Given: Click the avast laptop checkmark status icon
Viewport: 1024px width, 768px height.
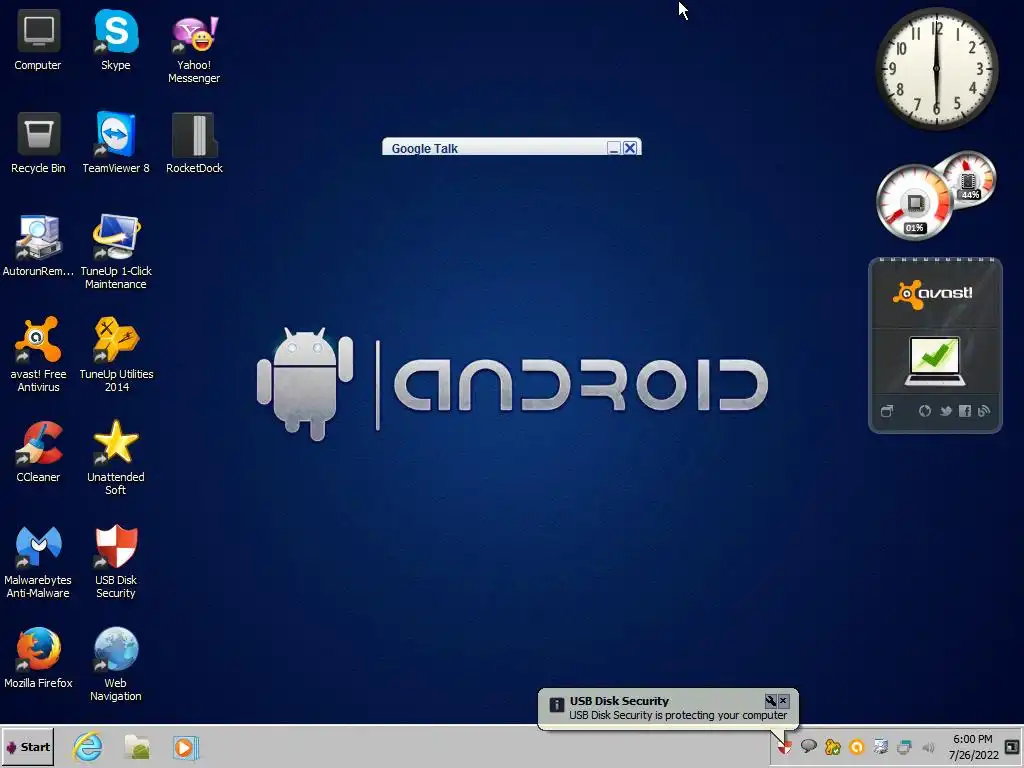Looking at the screenshot, I should 935,360.
